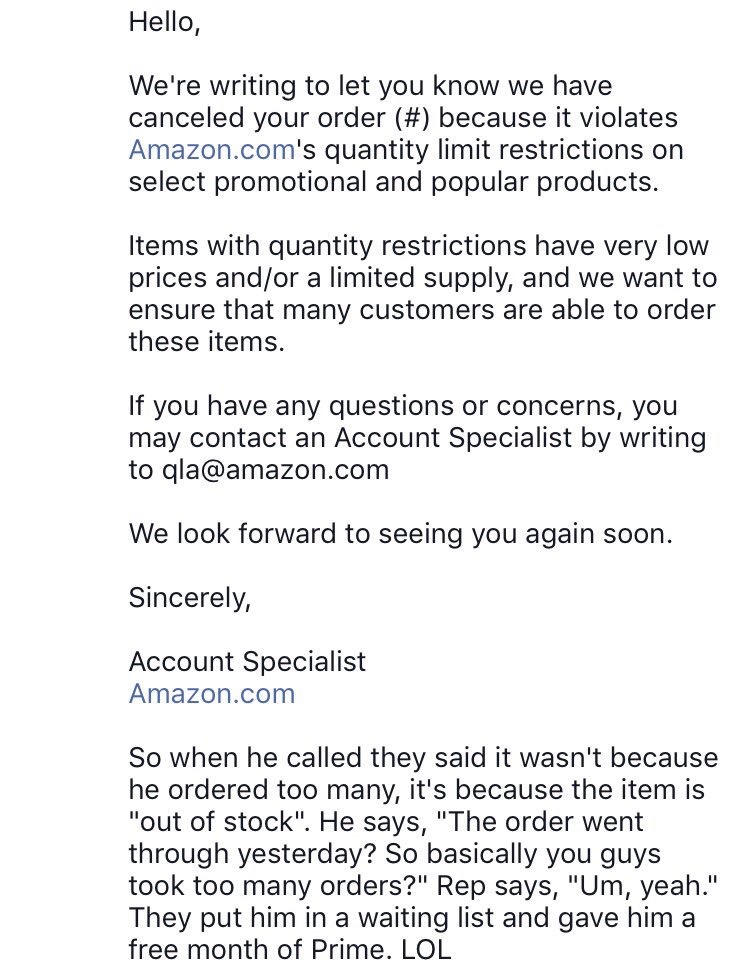The image size is (749, 966).
Task: Click the line starting 'Items with quantity restrictions'
Action: click(x=419, y=246)
